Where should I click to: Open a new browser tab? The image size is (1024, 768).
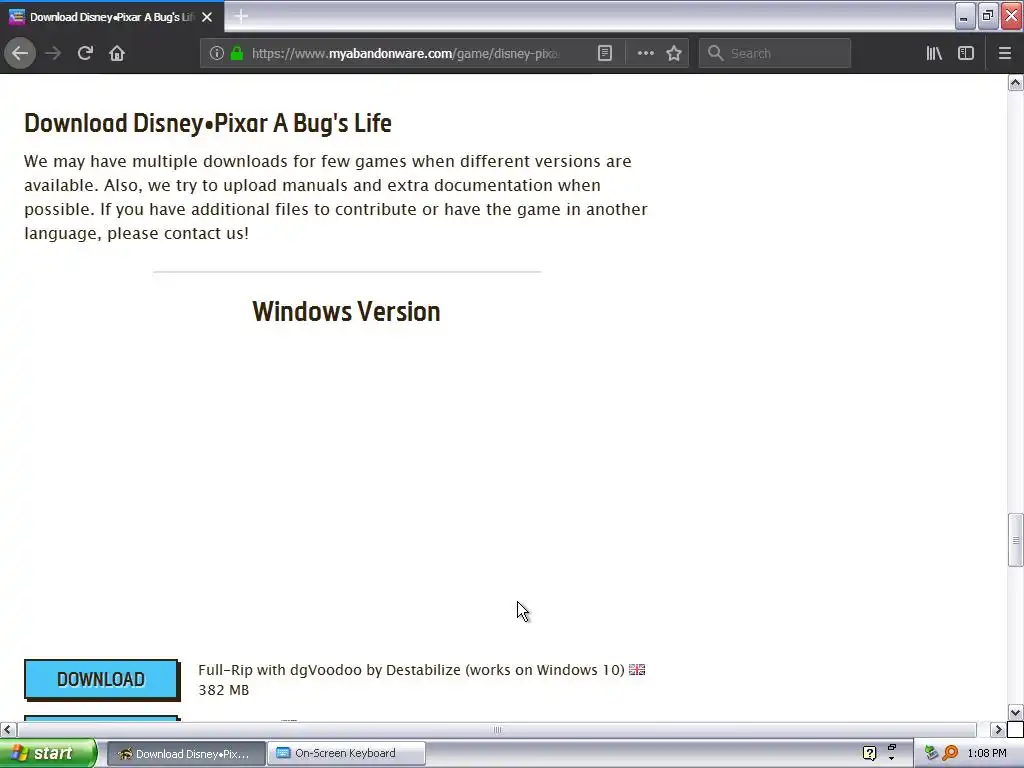coord(240,16)
